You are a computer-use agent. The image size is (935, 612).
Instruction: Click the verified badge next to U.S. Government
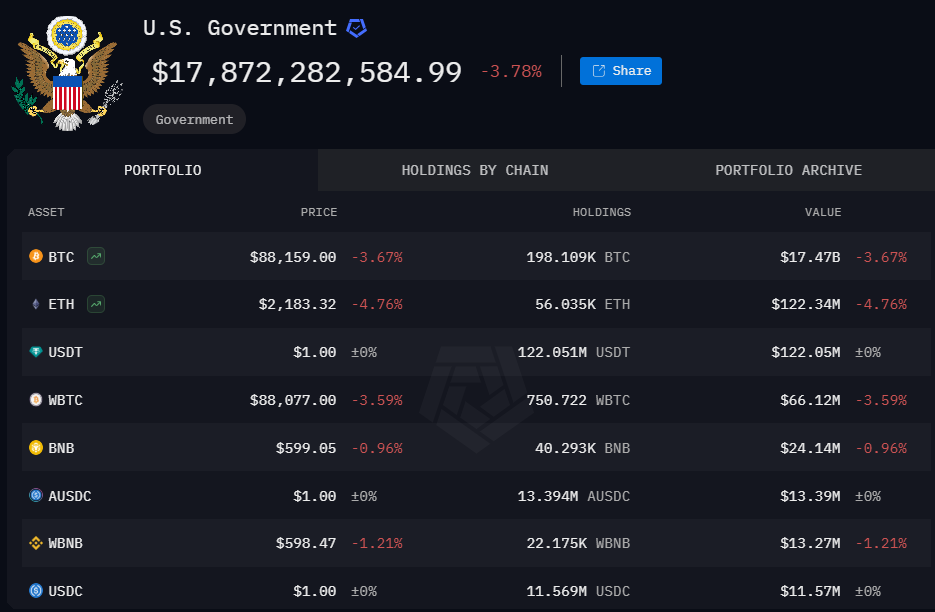point(356,28)
